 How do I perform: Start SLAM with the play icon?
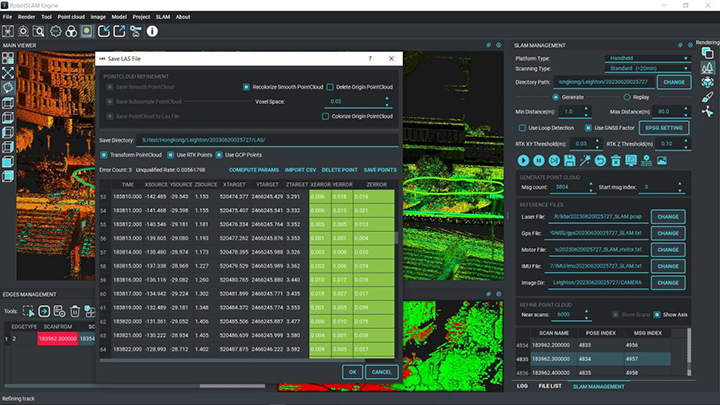click(523, 160)
